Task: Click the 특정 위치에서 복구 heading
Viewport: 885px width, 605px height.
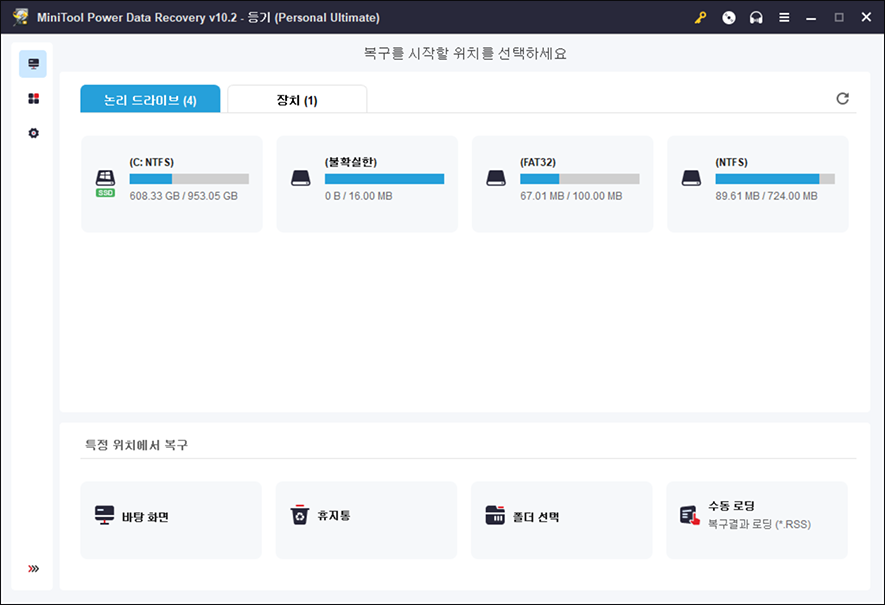Action: [x=136, y=445]
